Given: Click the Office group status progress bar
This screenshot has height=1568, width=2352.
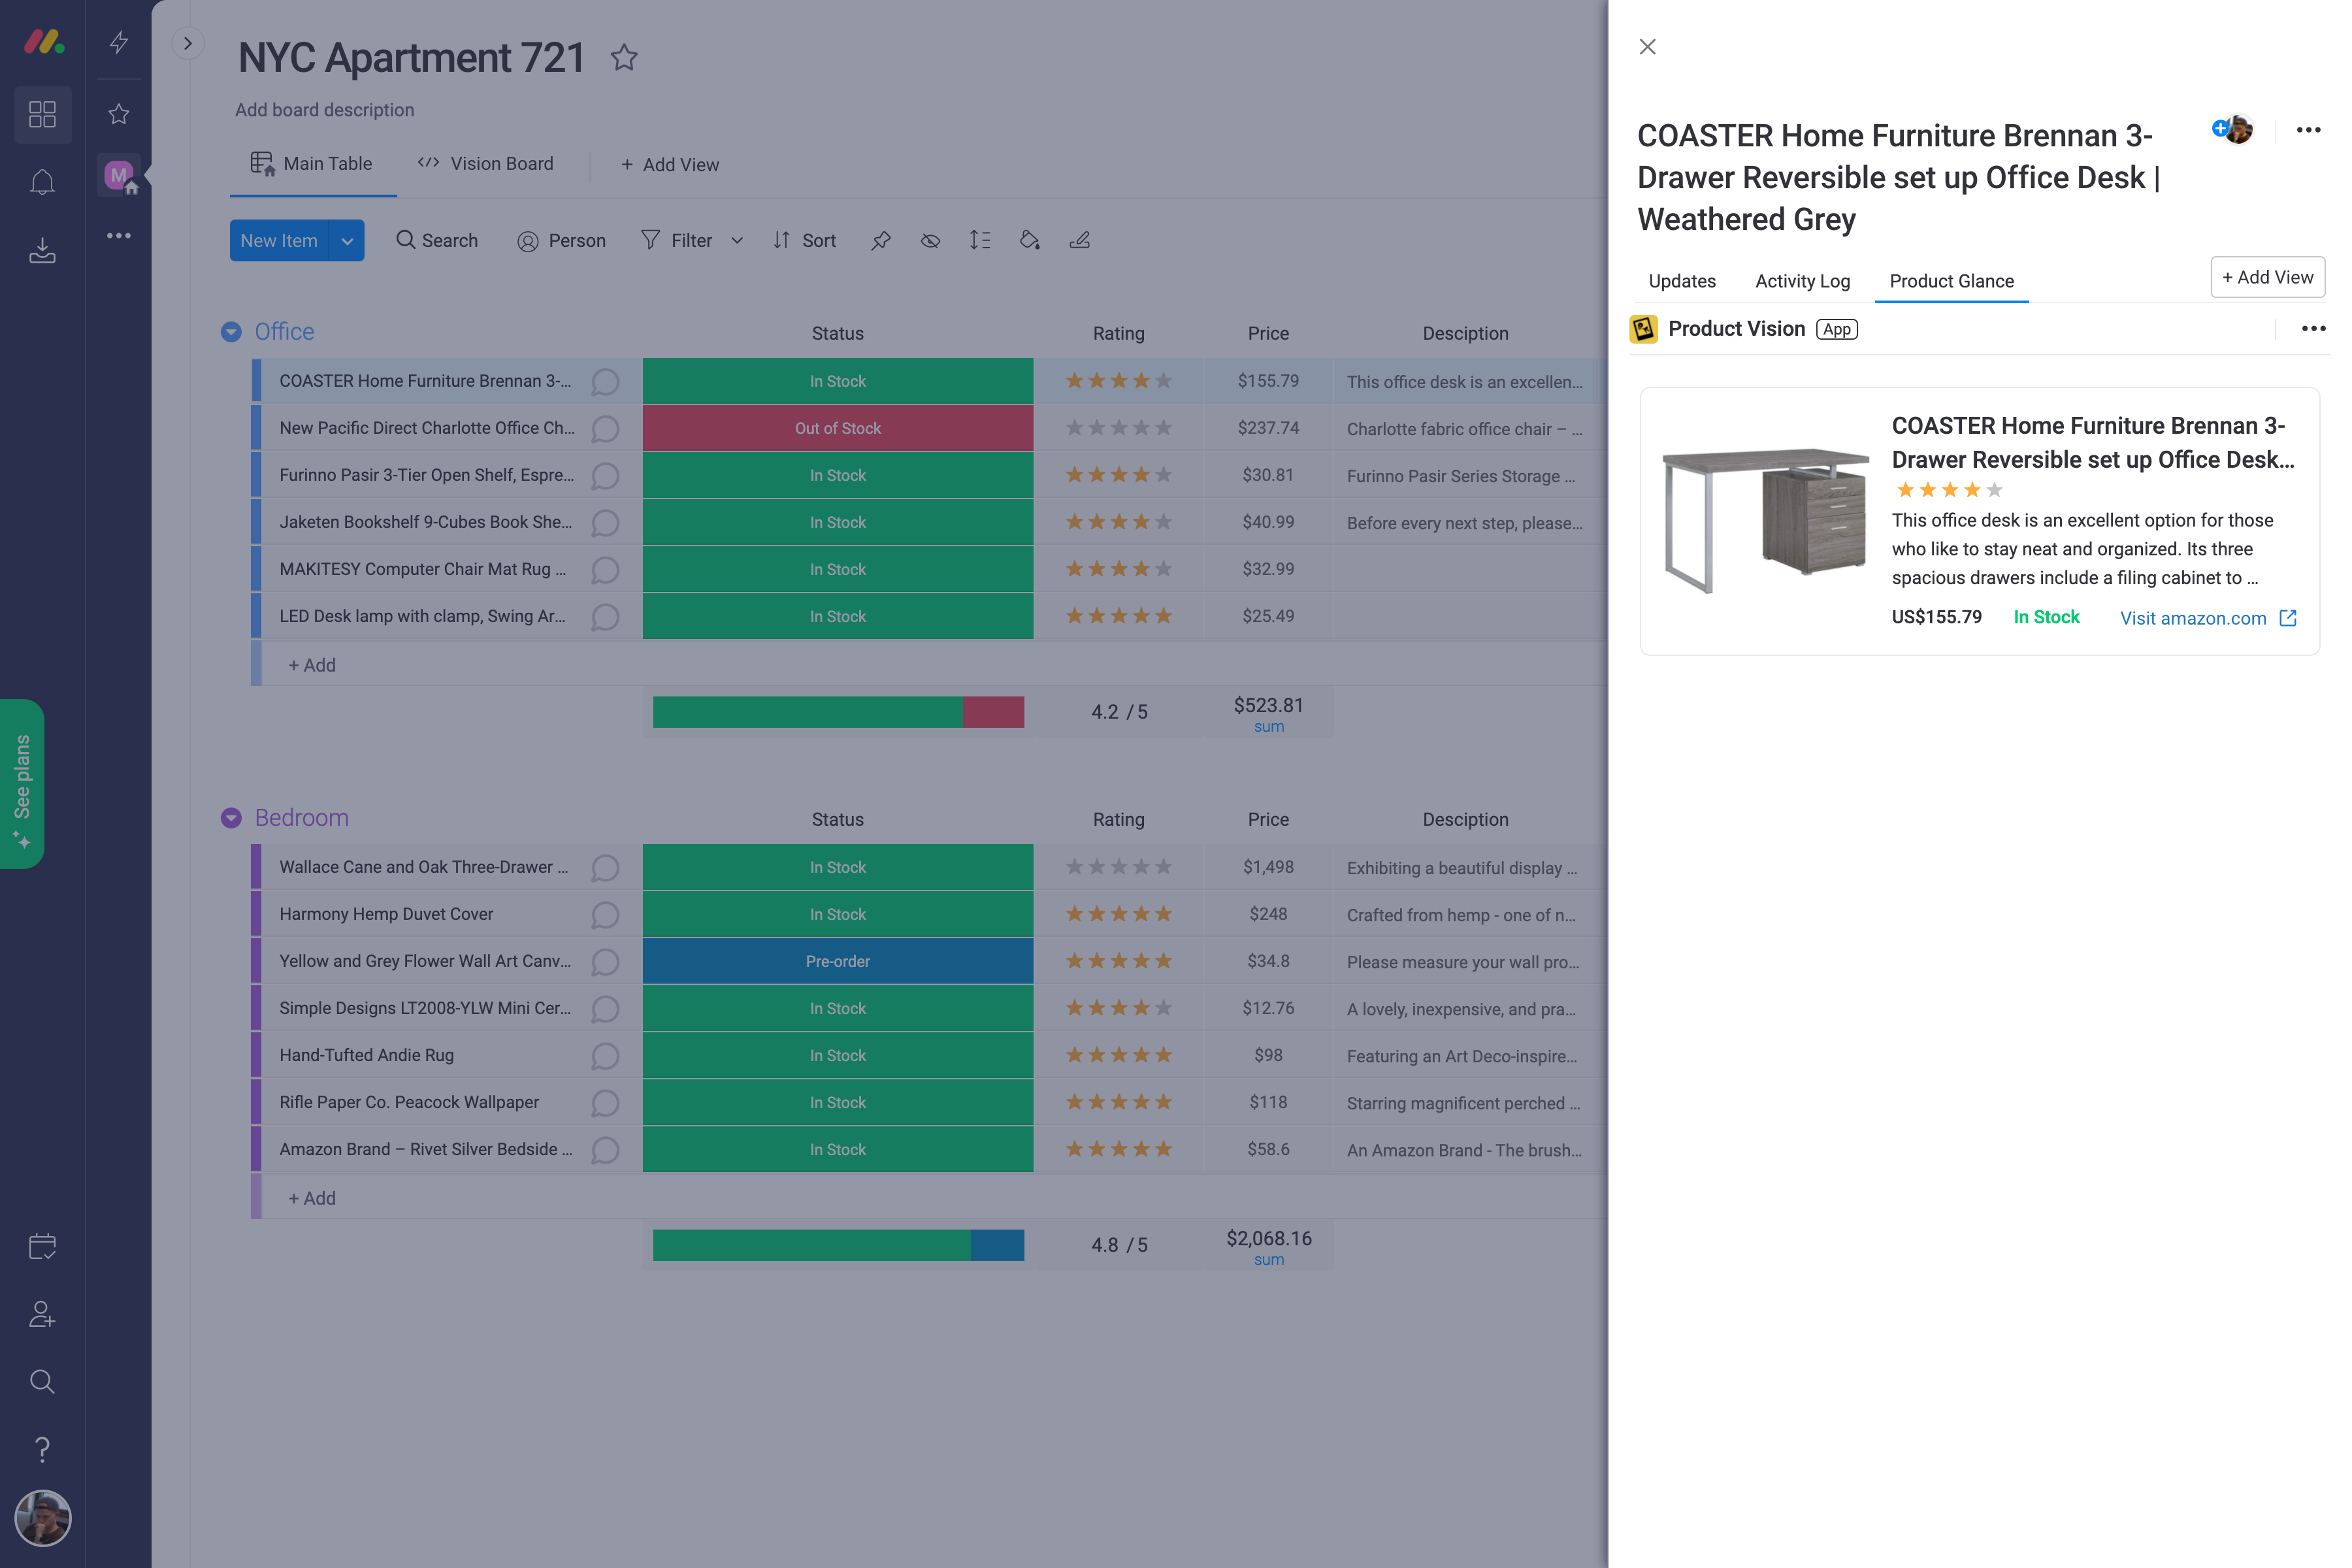Looking at the screenshot, I should (837, 711).
